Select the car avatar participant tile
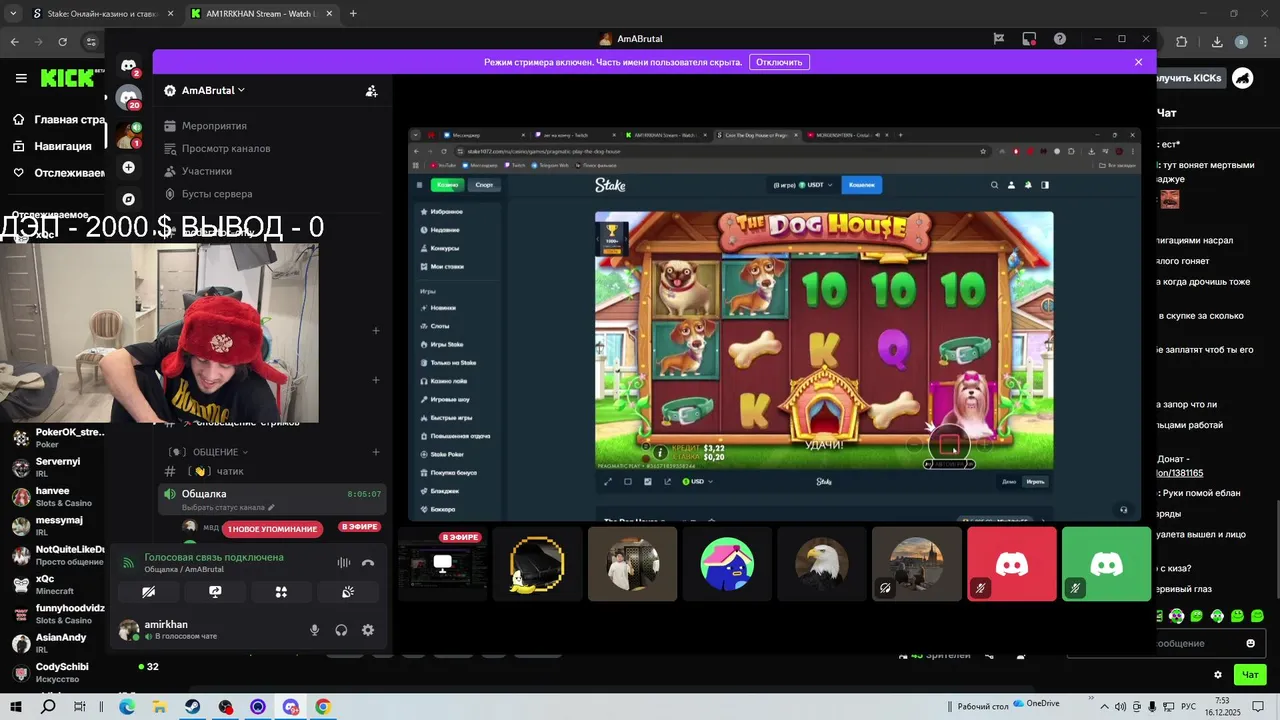The image size is (1280, 720). (x=537, y=564)
